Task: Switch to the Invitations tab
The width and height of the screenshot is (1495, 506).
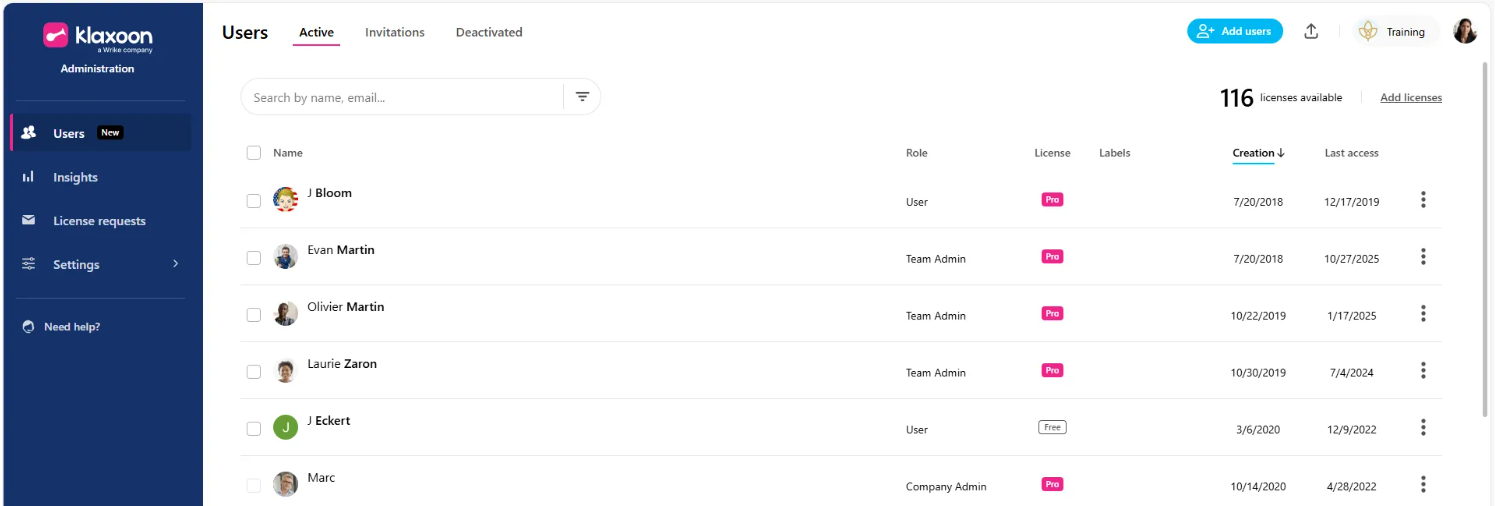Action: [x=394, y=32]
